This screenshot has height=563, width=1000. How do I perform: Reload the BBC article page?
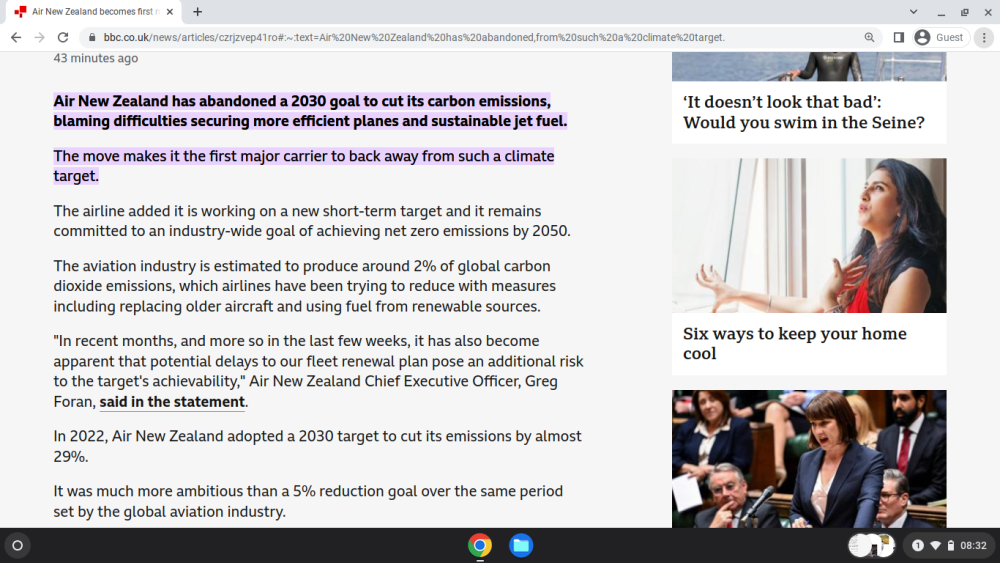[x=62, y=38]
